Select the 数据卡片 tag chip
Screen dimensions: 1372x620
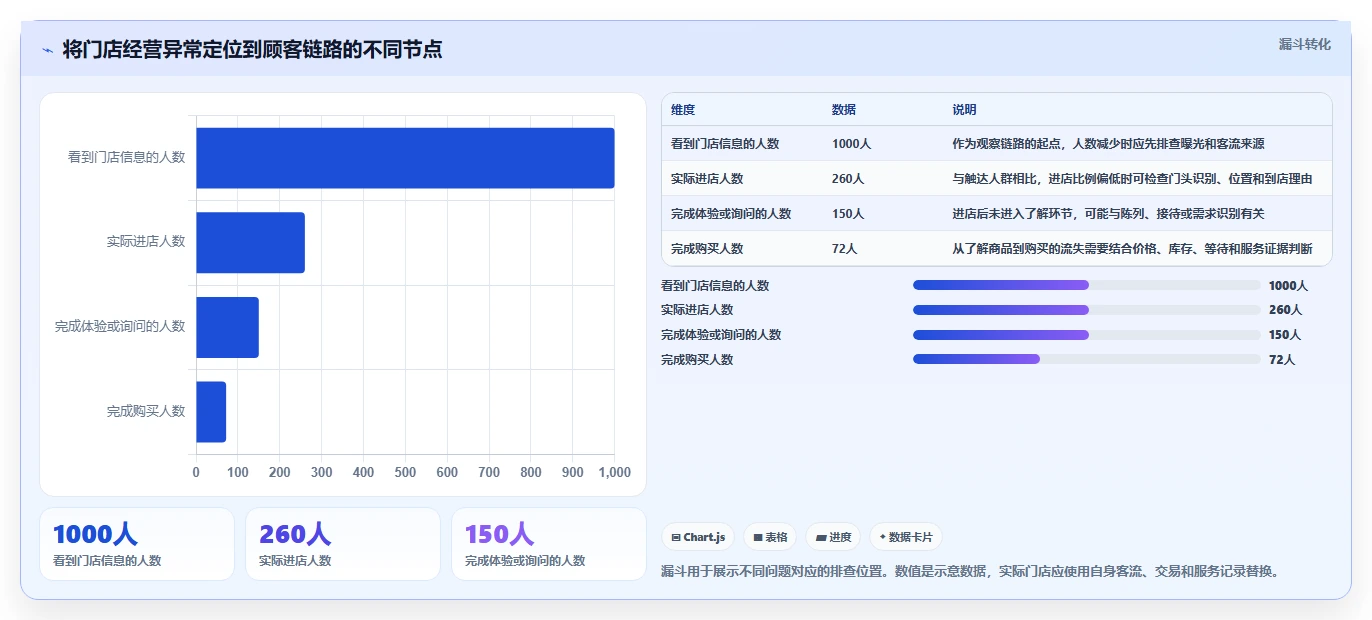[x=905, y=537]
